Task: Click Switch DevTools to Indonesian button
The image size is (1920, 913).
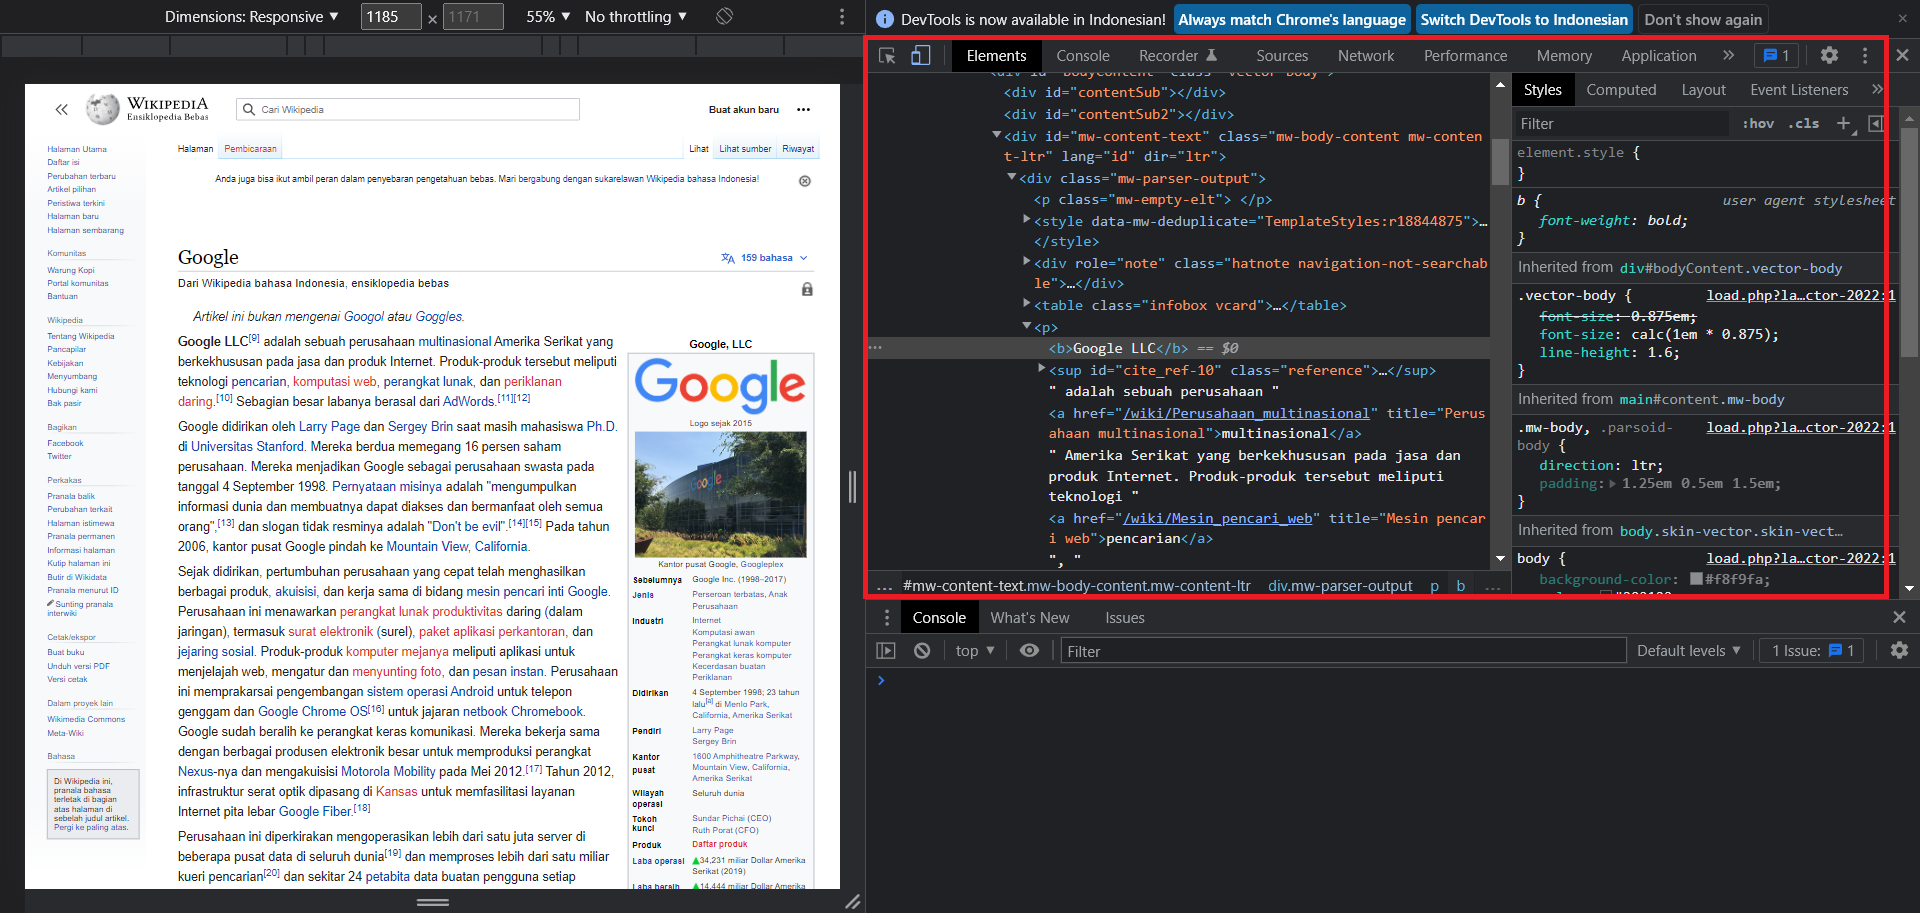Action: pyautogui.click(x=1524, y=20)
